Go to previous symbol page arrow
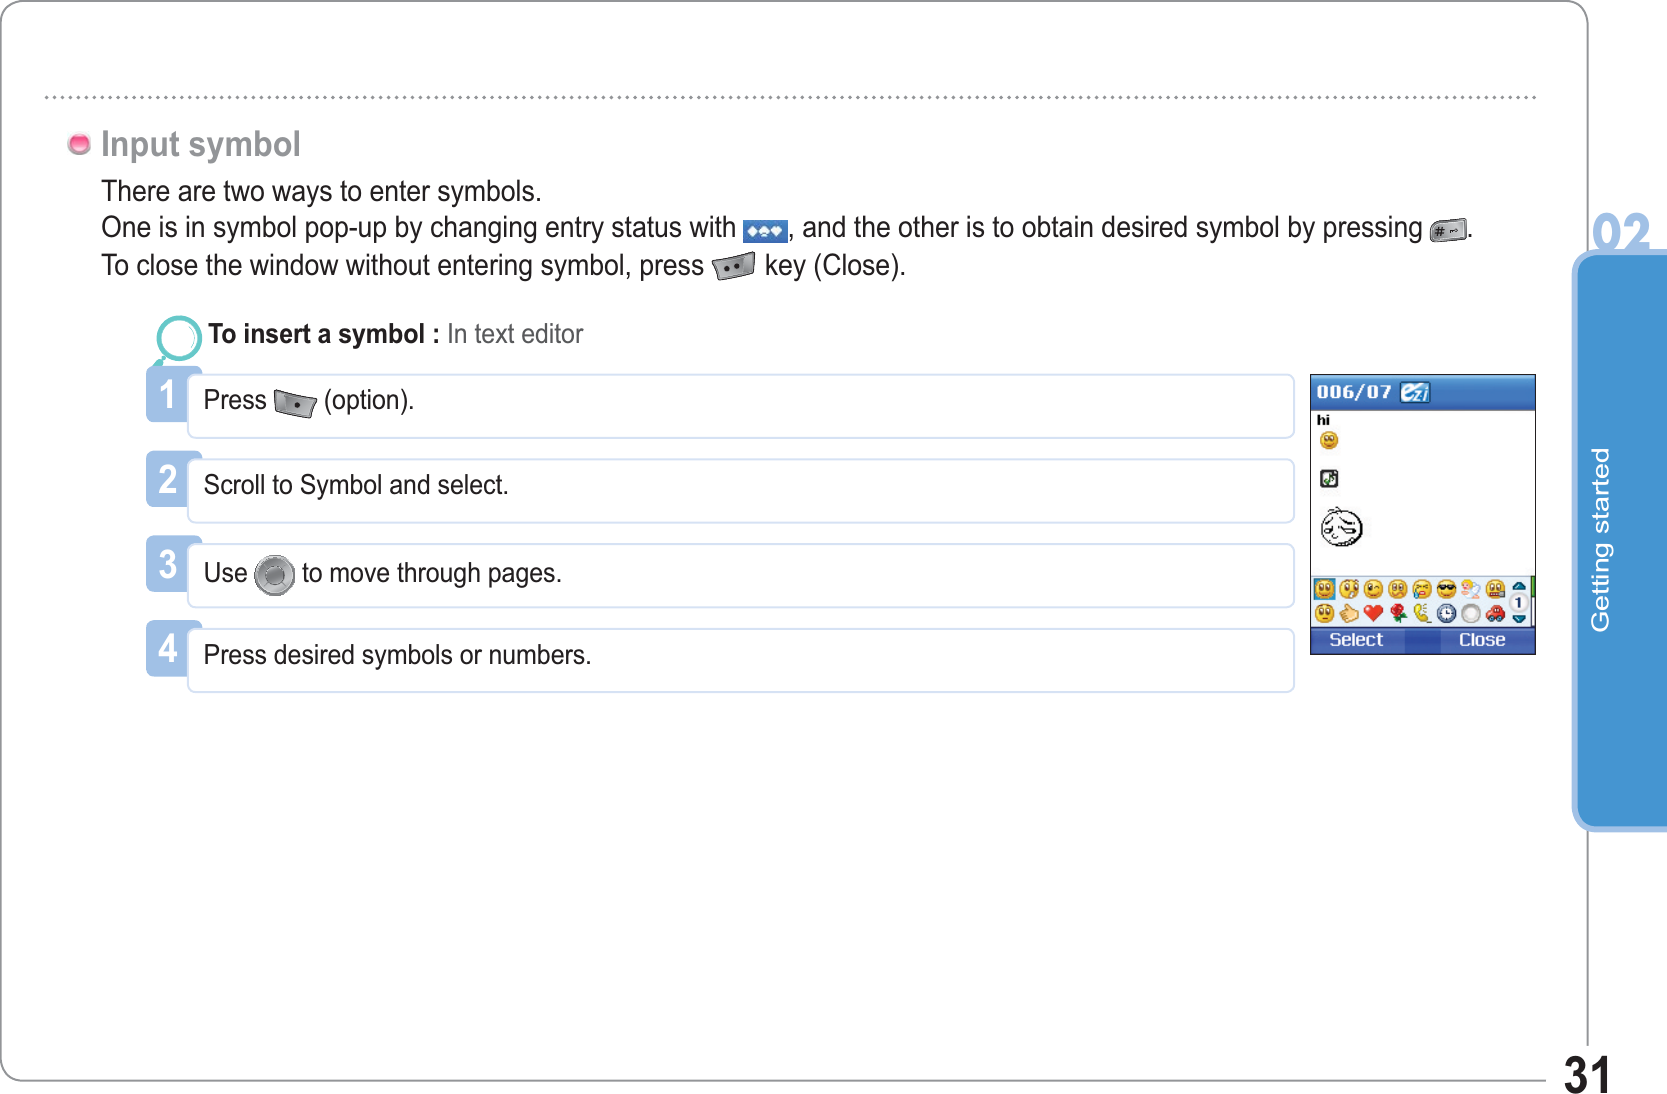The image size is (1667, 1094). tap(1519, 586)
